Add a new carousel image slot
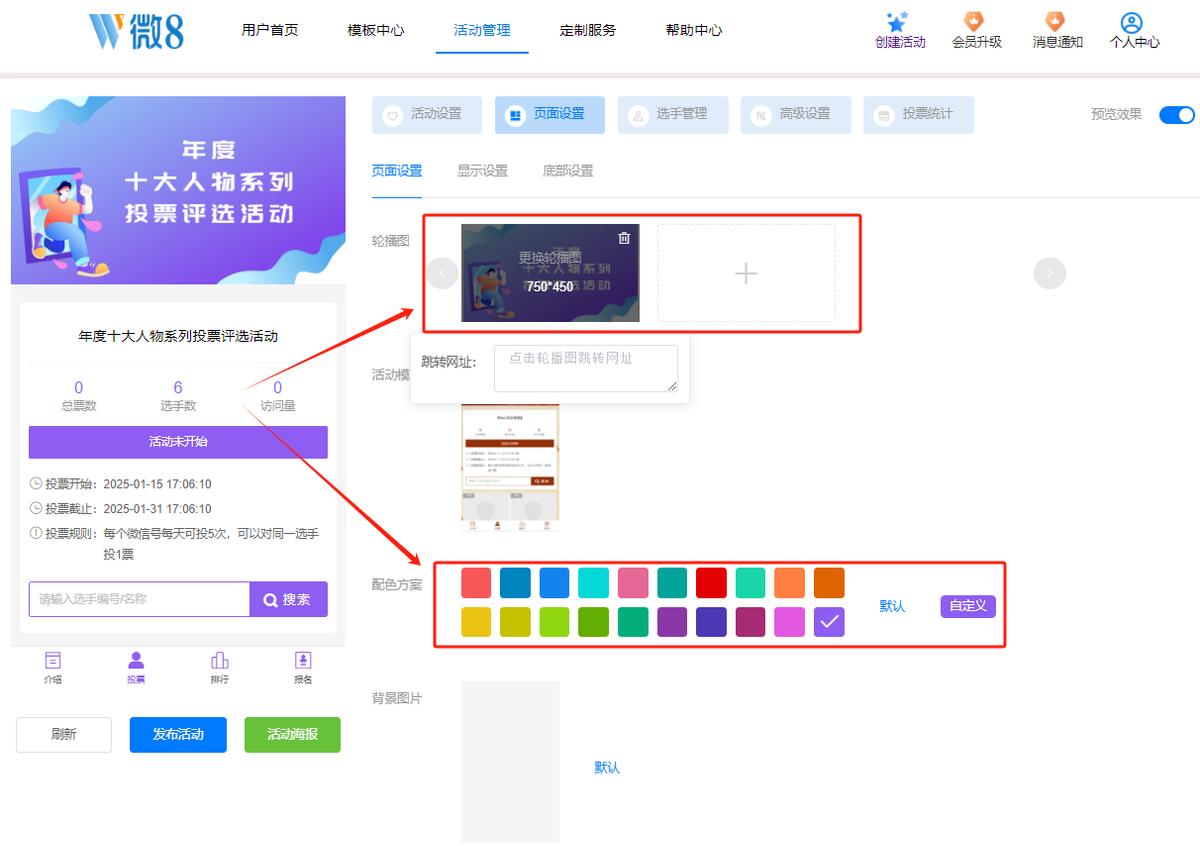Viewport: 1200px width, 846px height. coord(746,273)
